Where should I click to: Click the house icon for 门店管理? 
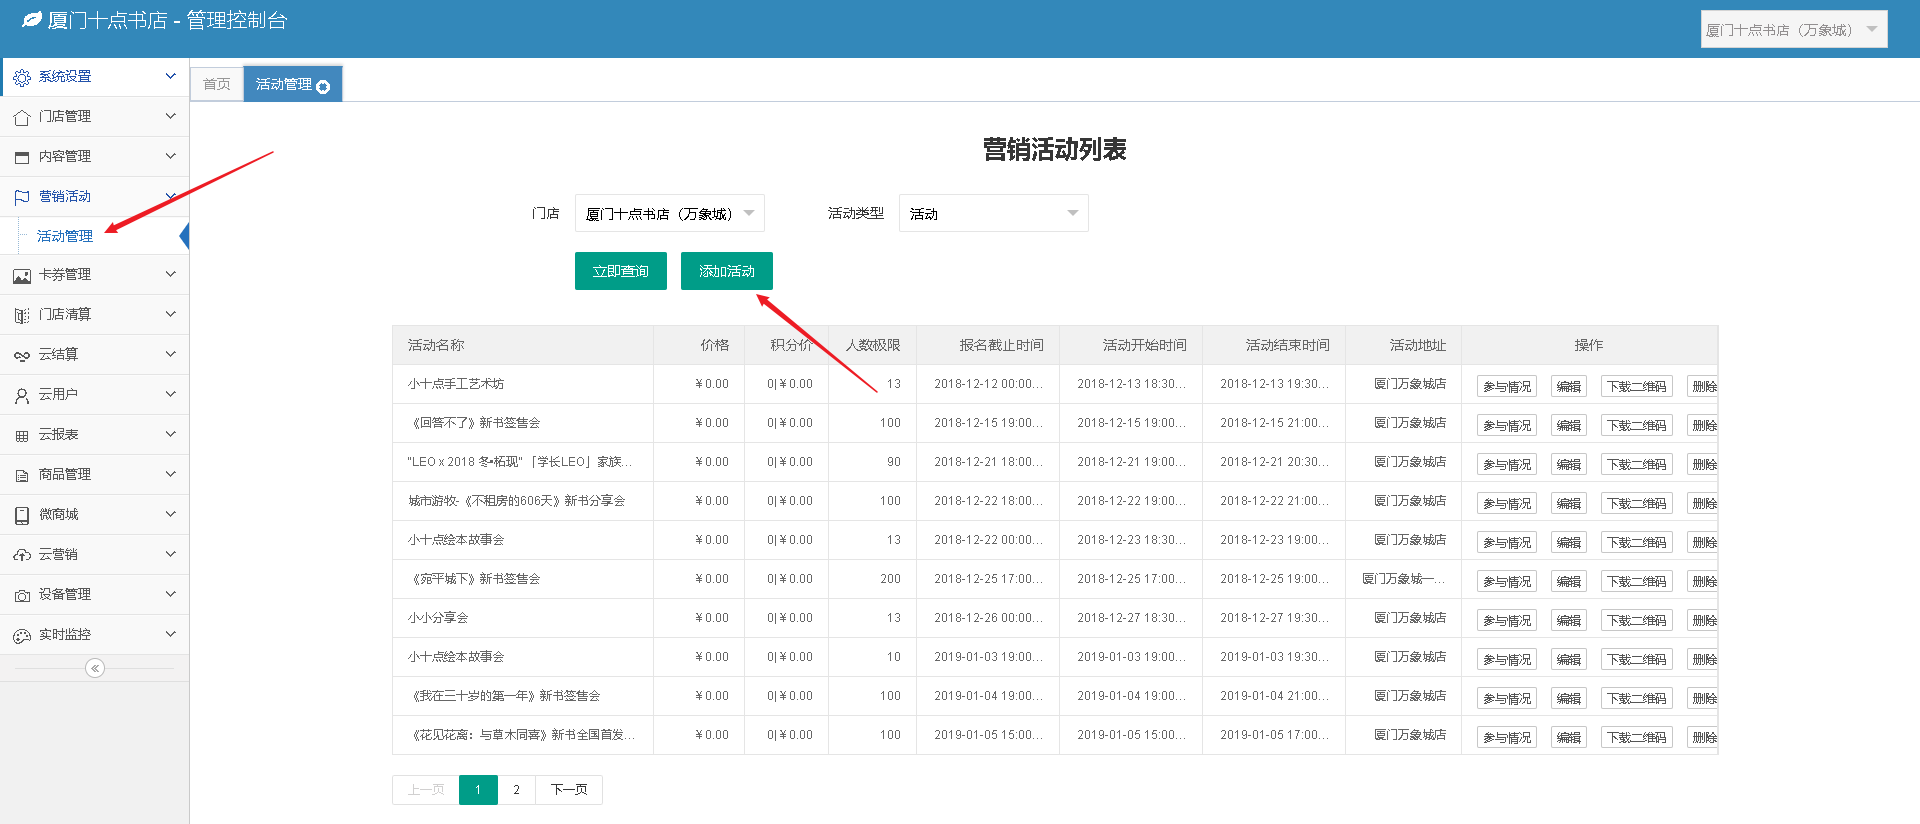point(22,118)
